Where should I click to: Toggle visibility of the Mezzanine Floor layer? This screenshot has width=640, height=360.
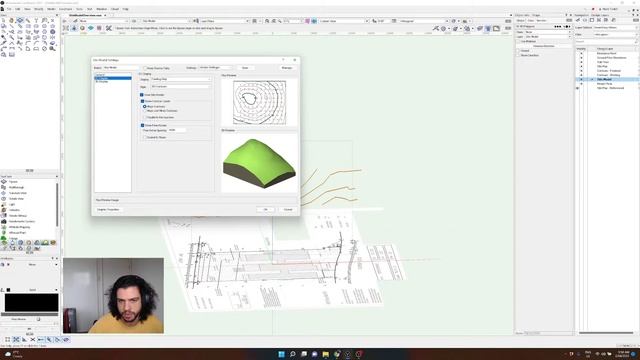pos(581,53)
